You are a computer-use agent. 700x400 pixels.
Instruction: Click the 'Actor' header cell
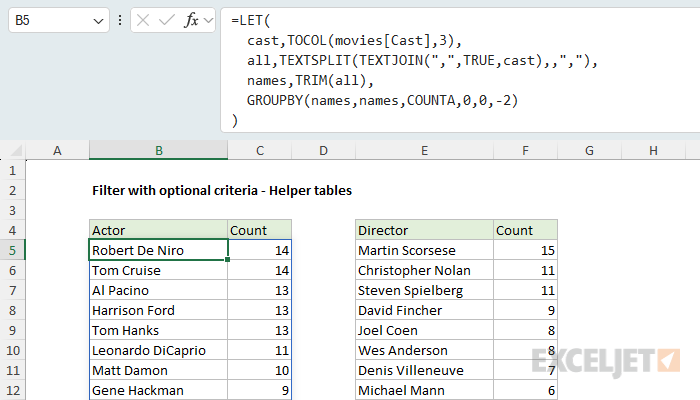click(x=158, y=230)
